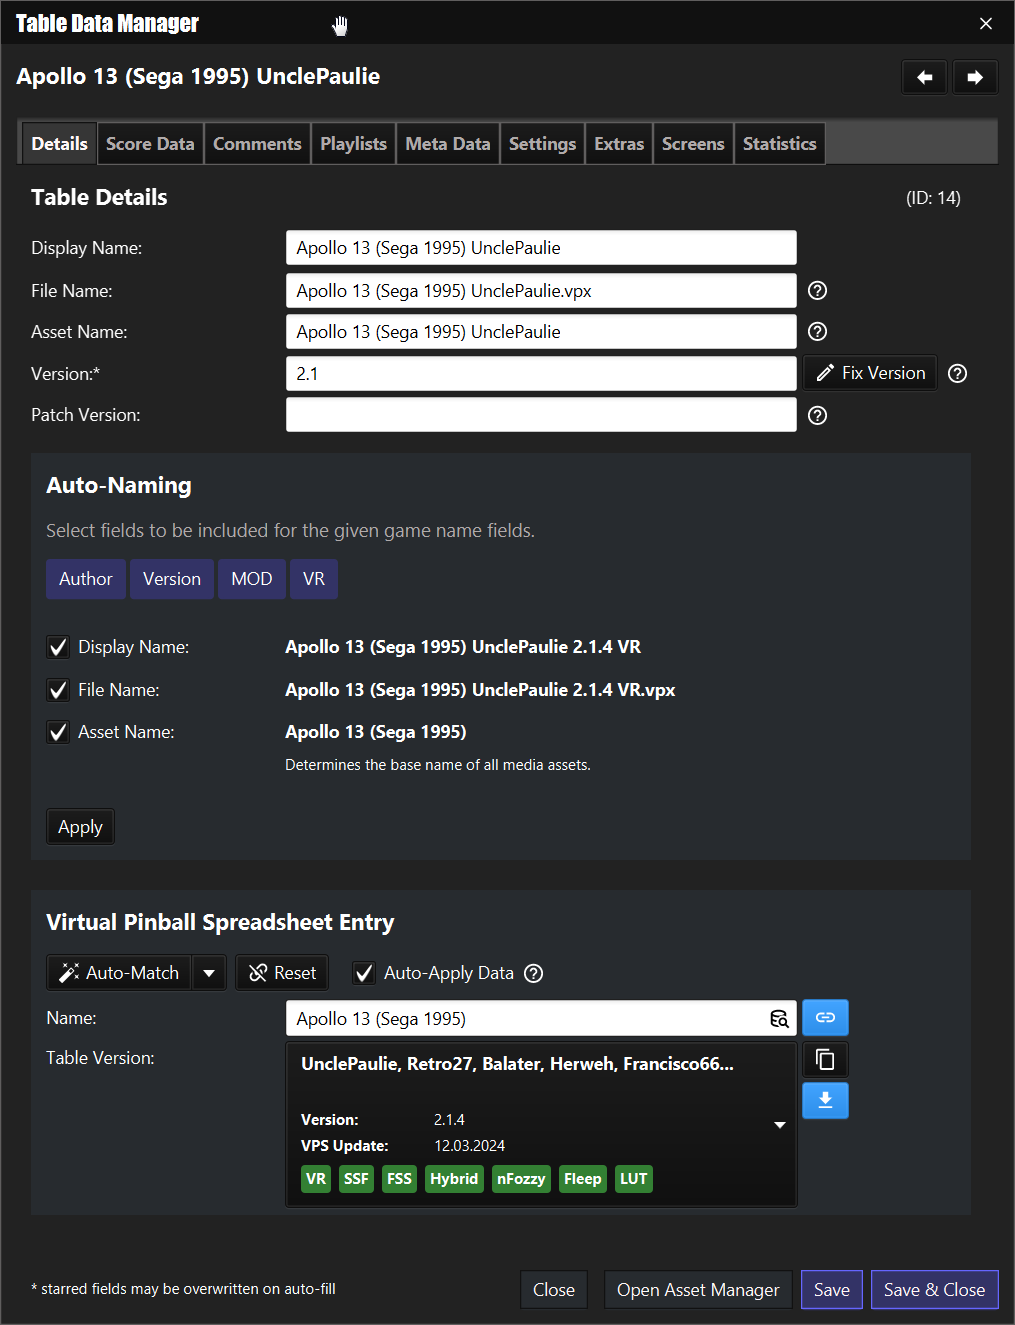
Task: Toggle the Asset Name auto-naming checkbox
Action: (x=58, y=732)
